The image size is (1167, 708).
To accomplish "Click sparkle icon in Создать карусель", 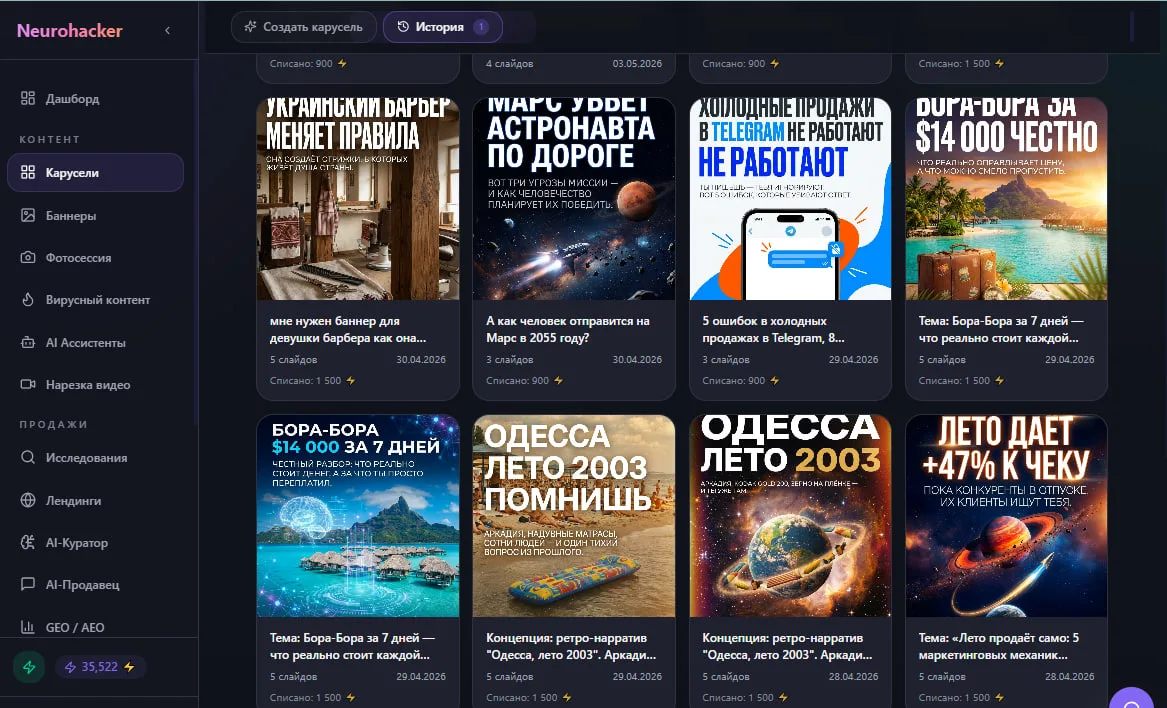I will (x=250, y=27).
